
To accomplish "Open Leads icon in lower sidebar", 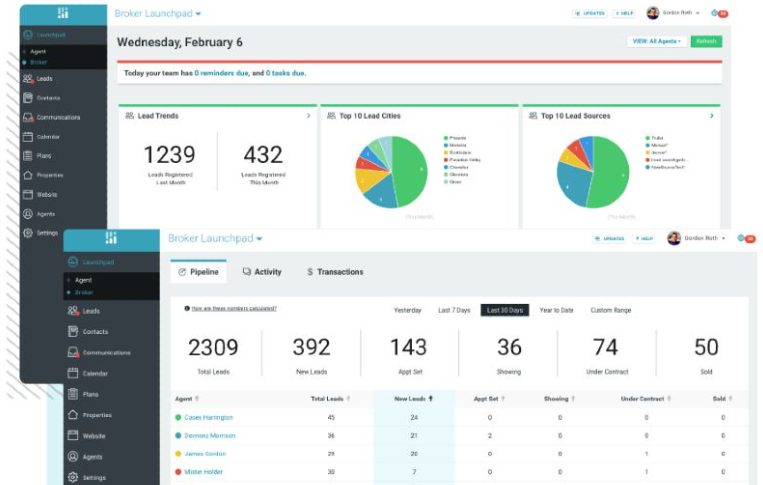I will point(73,311).
